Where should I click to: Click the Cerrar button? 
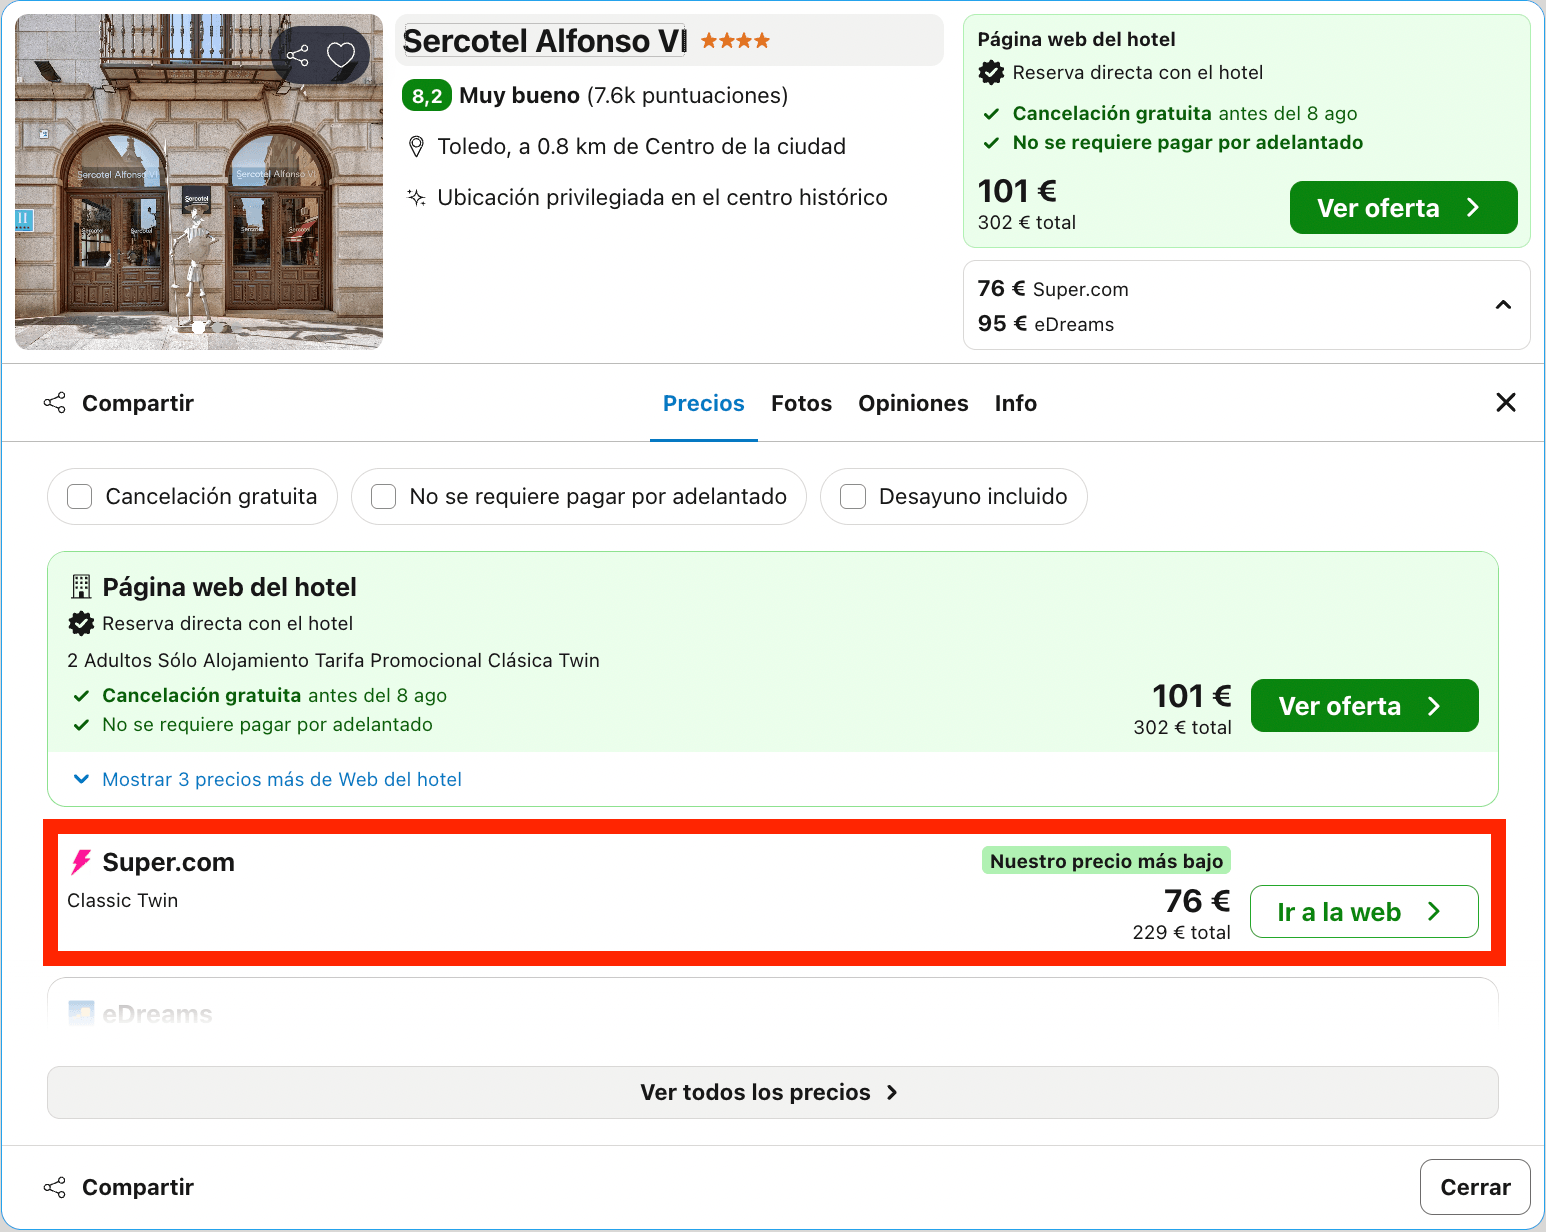pos(1475,1187)
